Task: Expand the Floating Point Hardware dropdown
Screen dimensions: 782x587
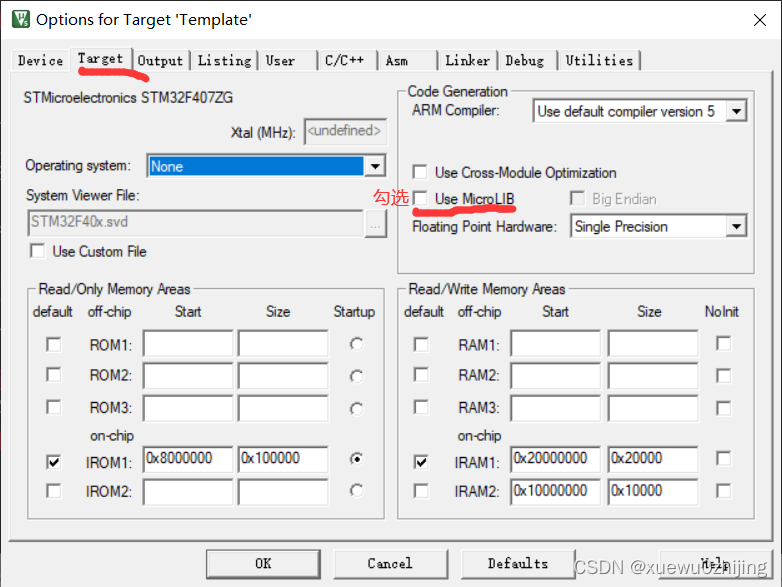Action: click(x=736, y=227)
